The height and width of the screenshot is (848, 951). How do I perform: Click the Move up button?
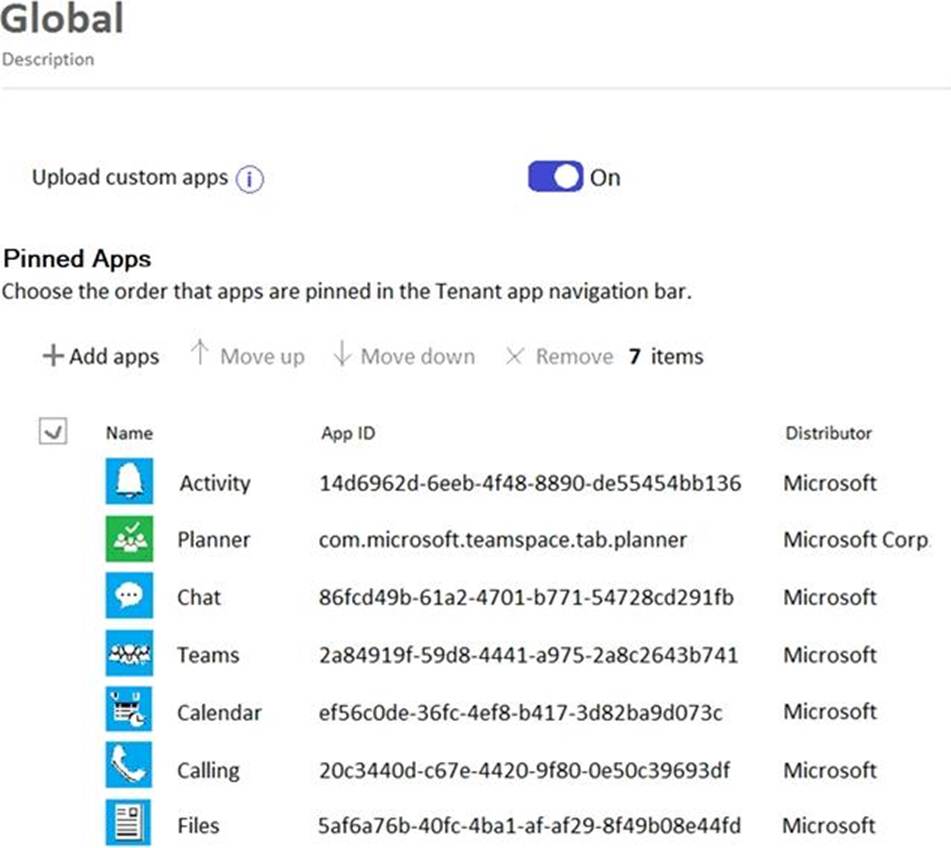point(247,356)
